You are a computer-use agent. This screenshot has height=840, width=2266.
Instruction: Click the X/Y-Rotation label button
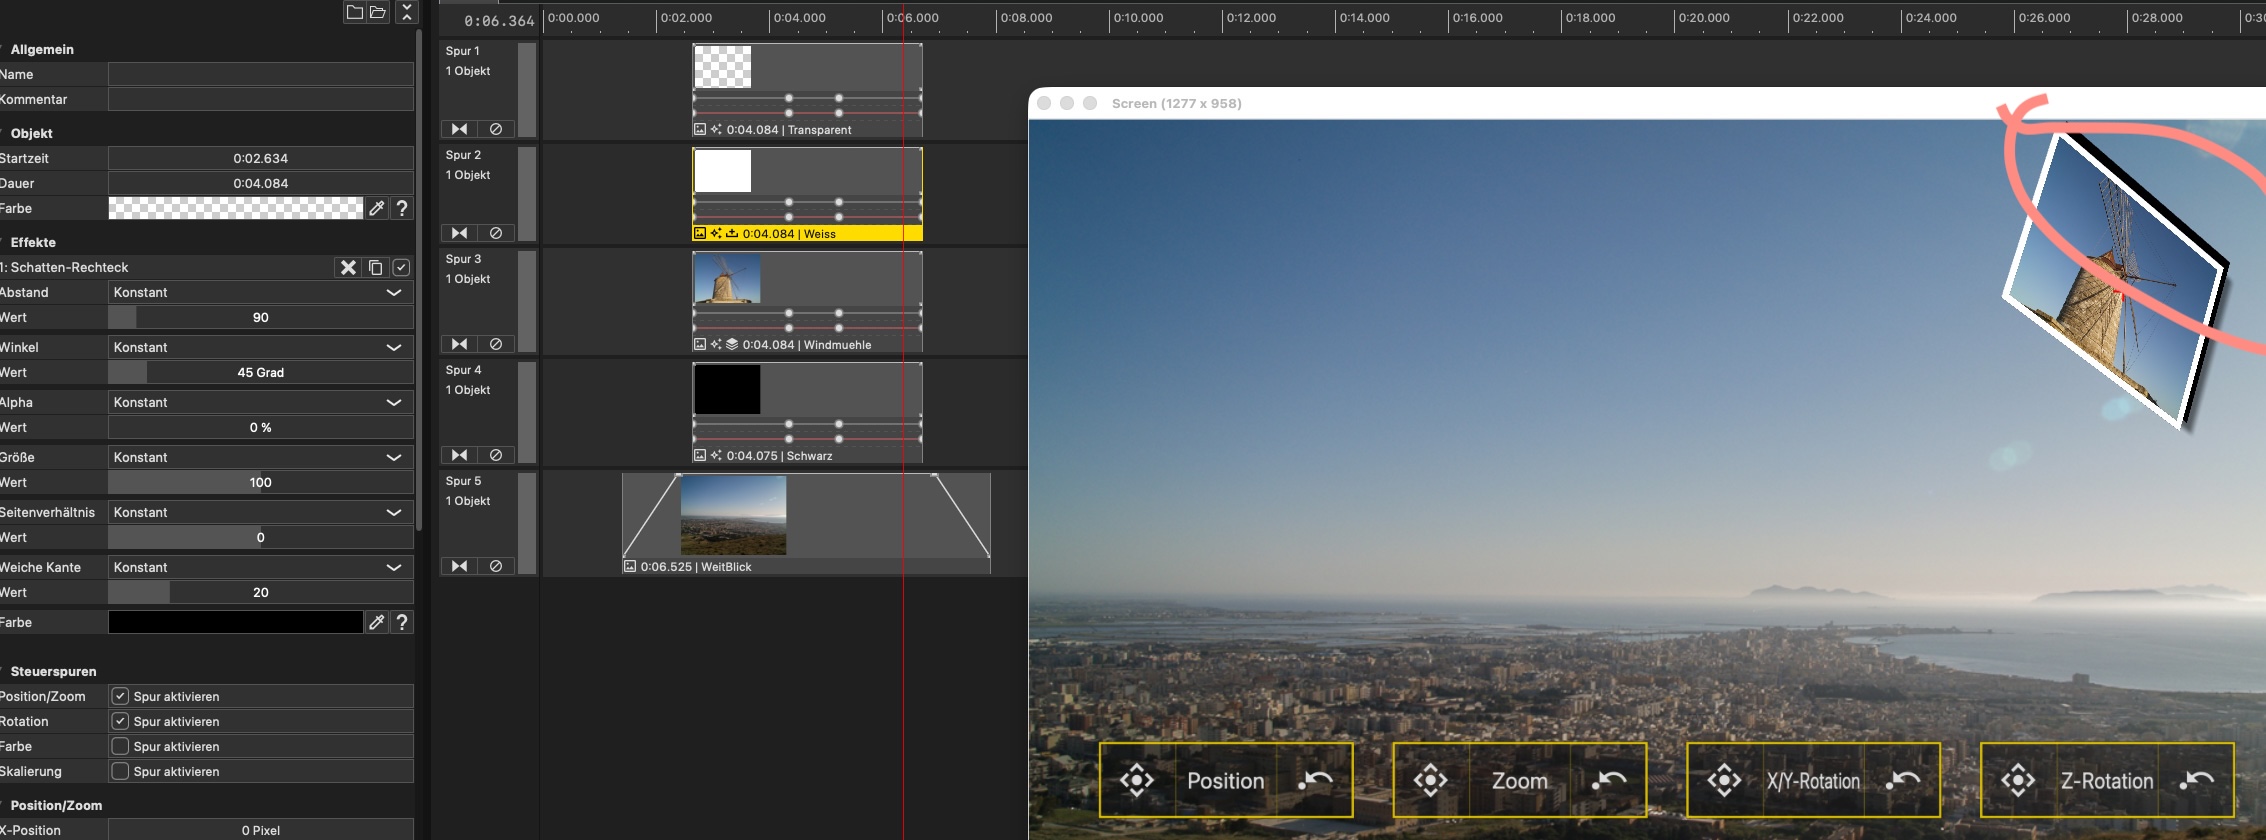pyautogui.click(x=1812, y=780)
